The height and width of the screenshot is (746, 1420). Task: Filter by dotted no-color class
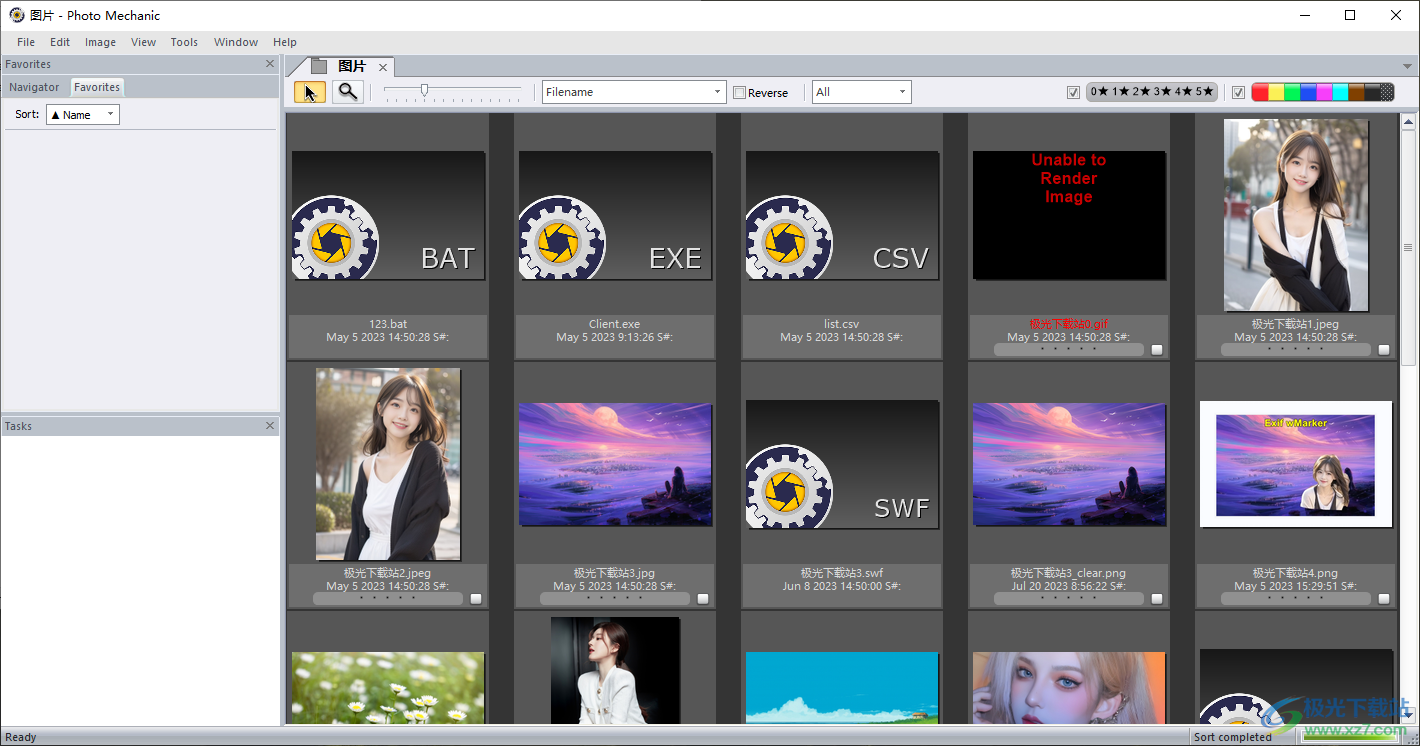click(1387, 92)
